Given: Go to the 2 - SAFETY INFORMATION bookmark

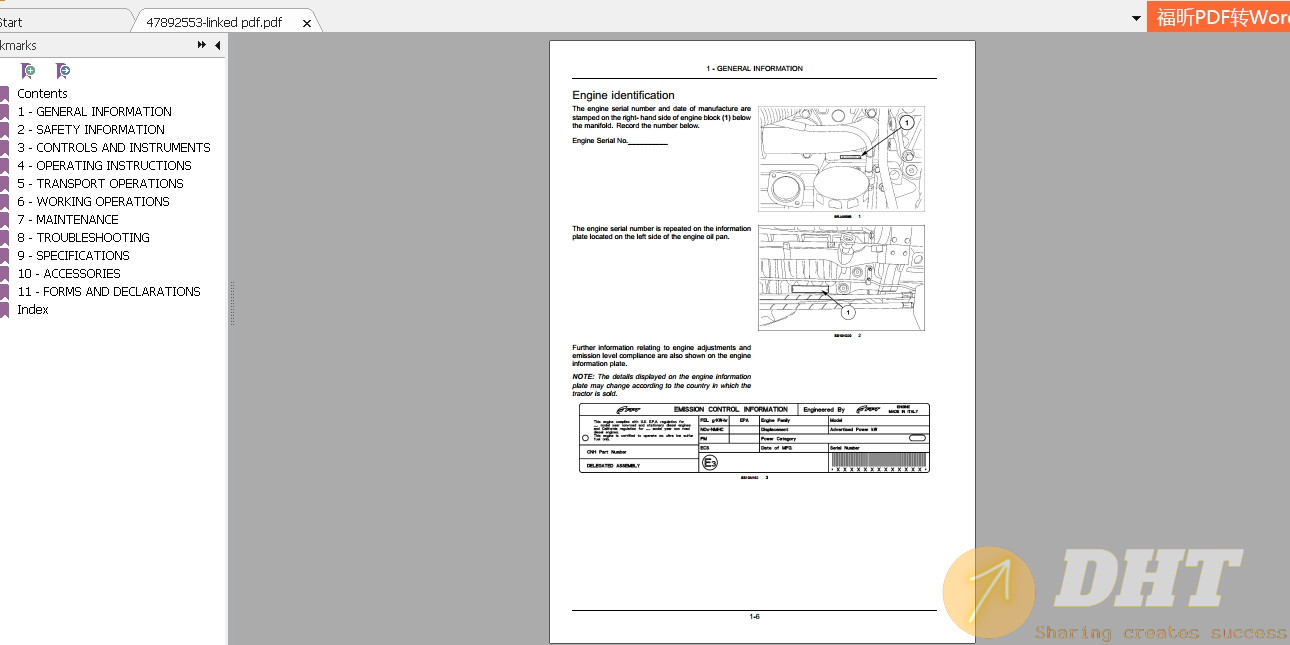Looking at the screenshot, I should click(91, 130).
